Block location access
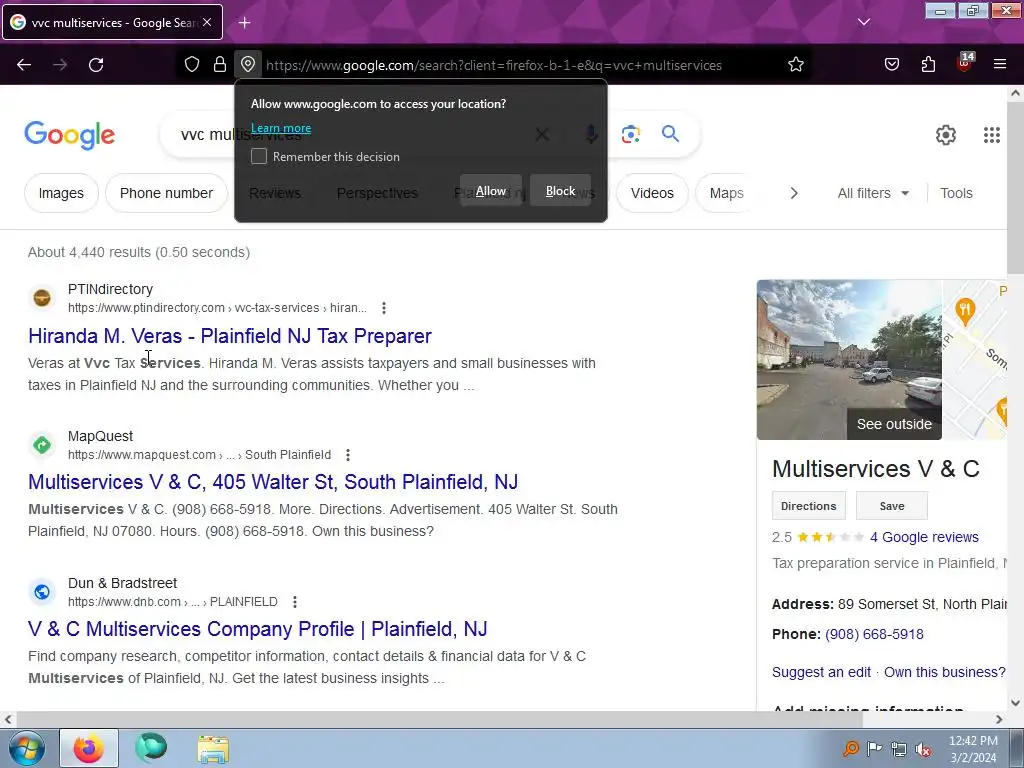The height and width of the screenshot is (768, 1024). point(560,191)
